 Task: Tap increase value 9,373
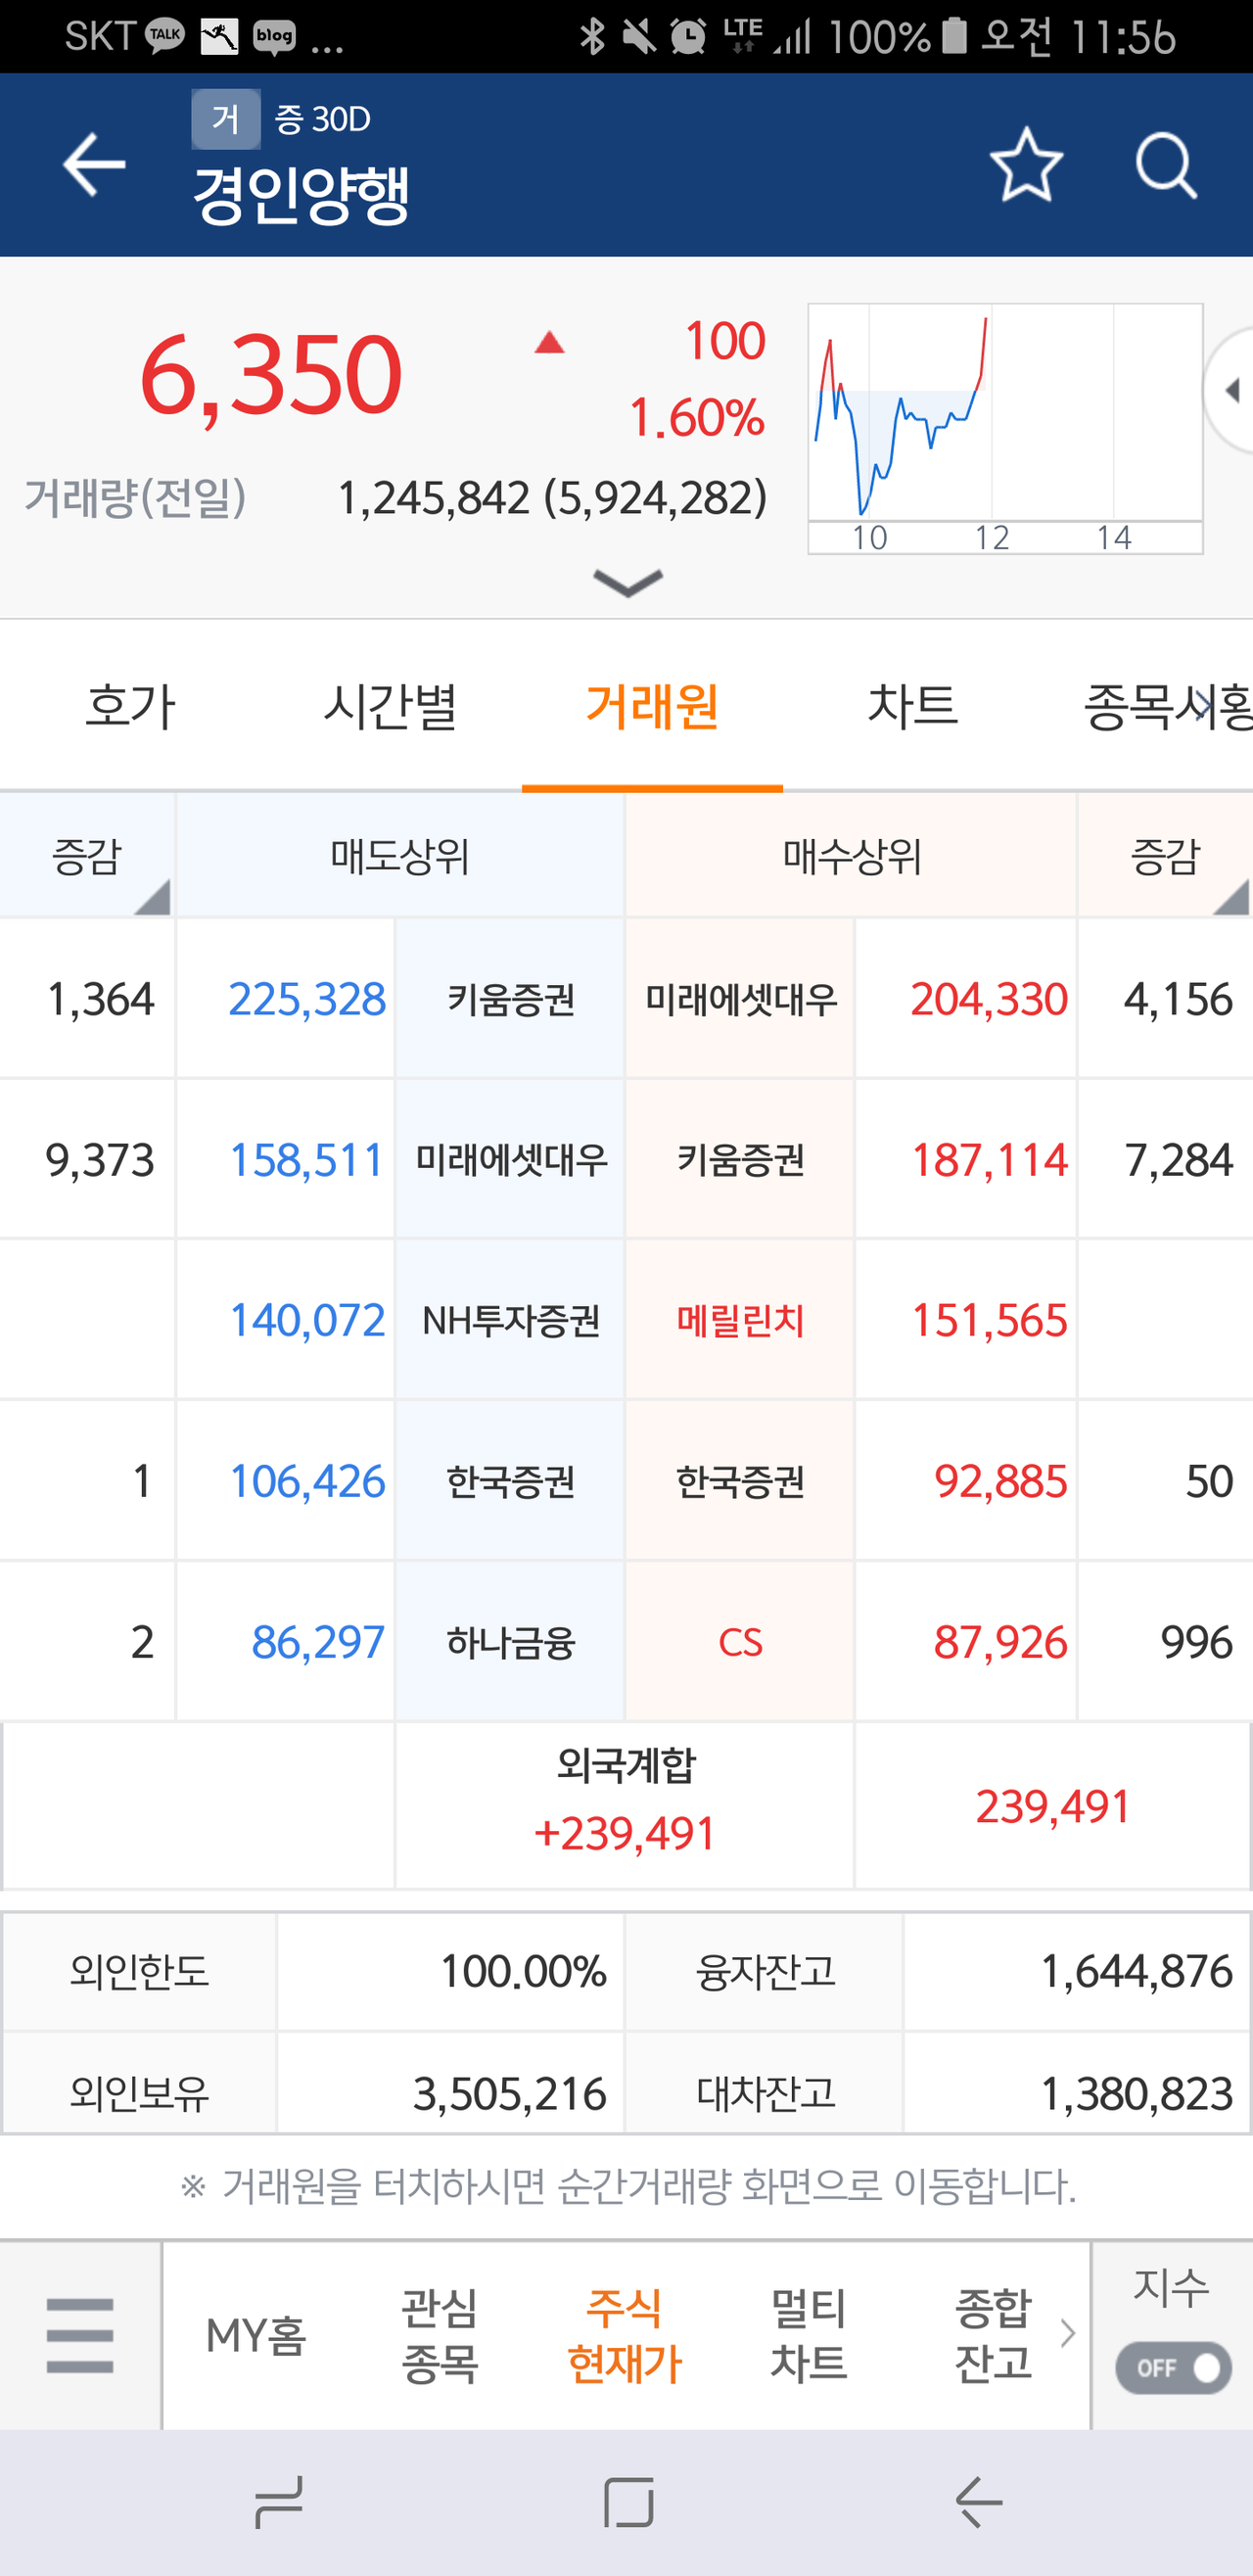pyautogui.click(x=100, y=1159)
